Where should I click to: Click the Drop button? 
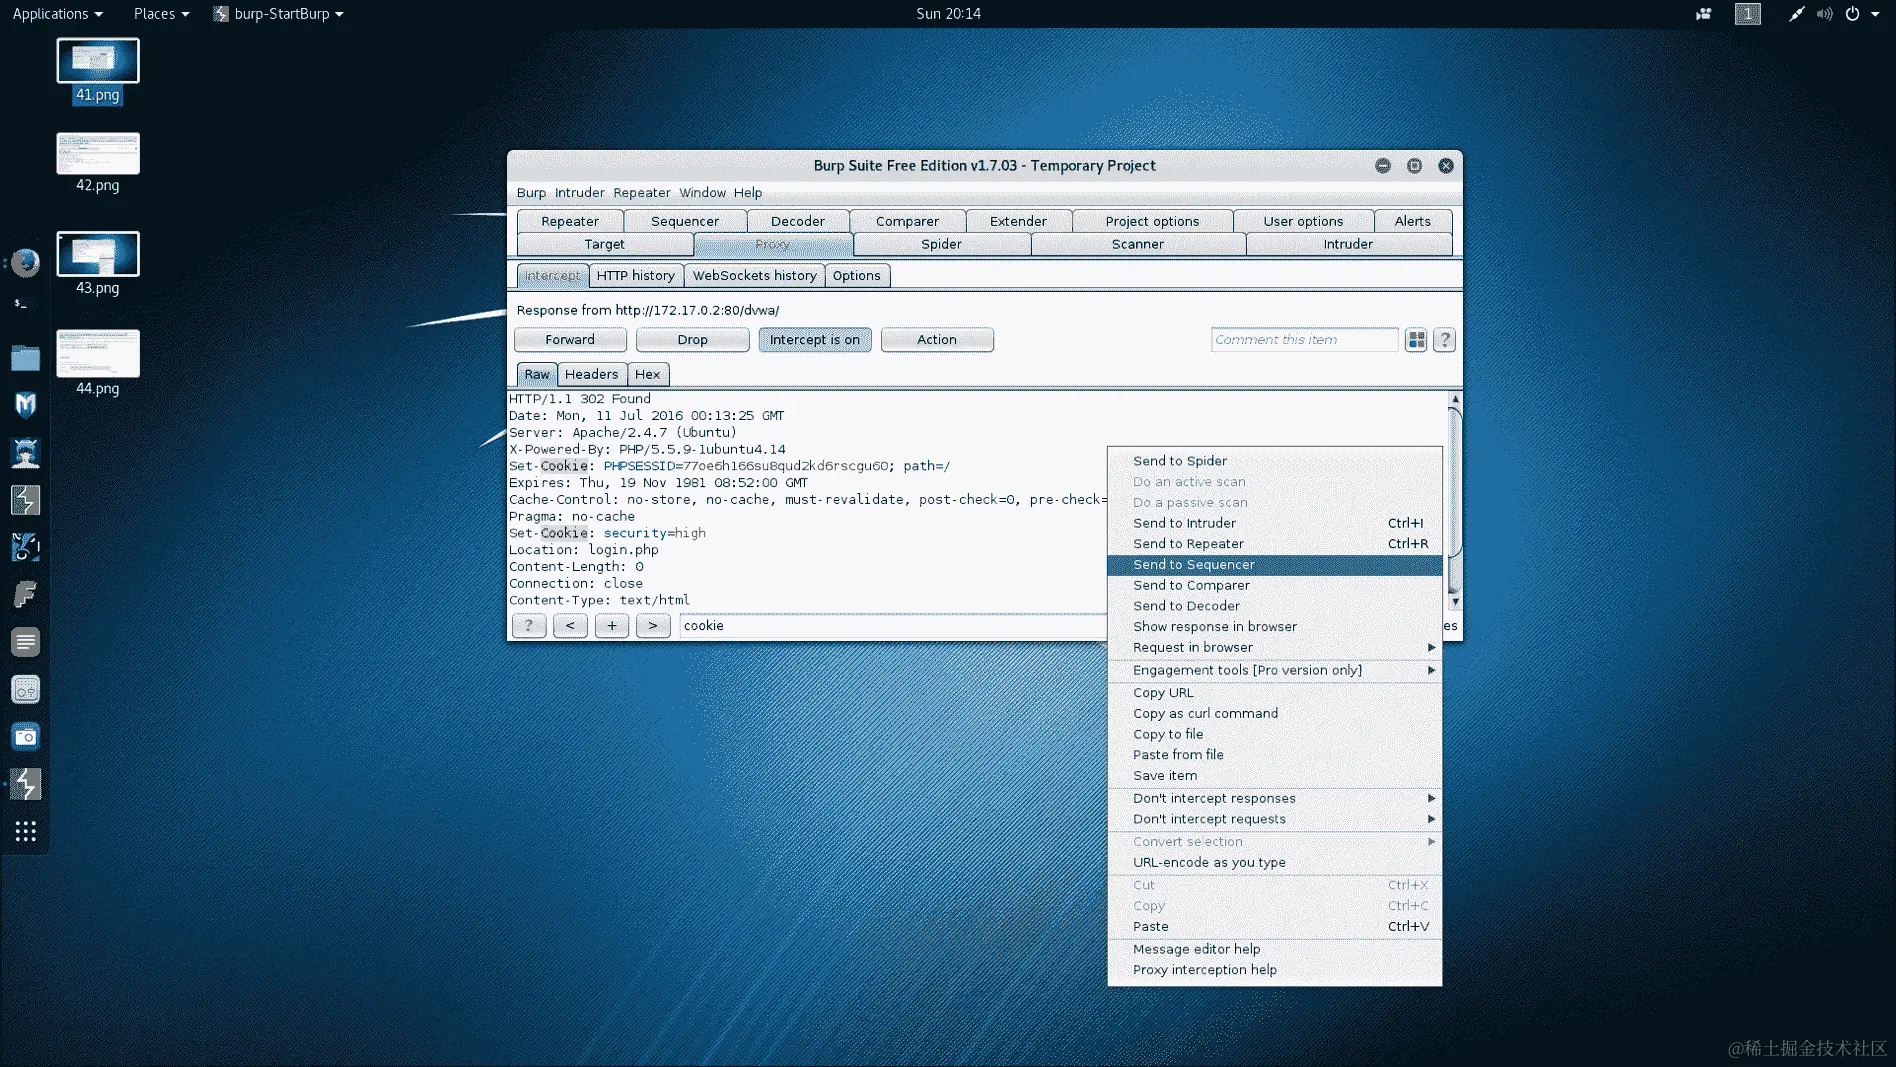click(692, 340)
